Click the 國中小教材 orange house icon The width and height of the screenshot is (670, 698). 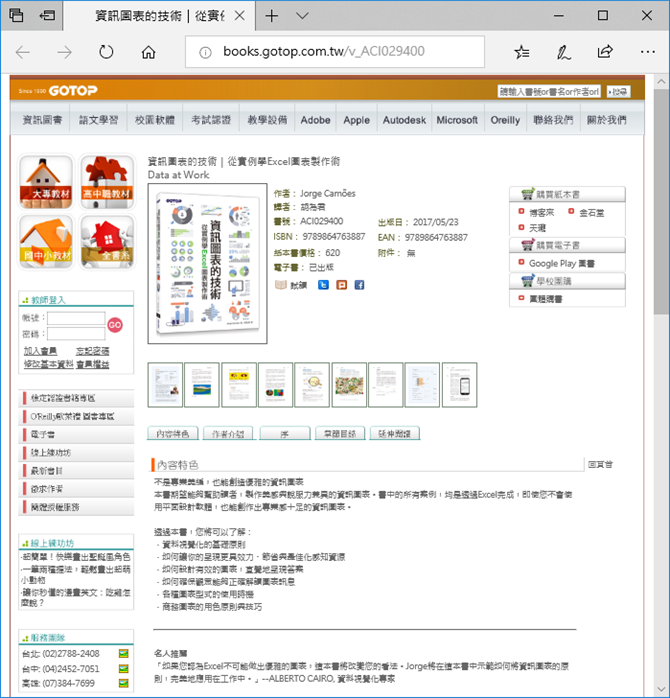[45, 242]
